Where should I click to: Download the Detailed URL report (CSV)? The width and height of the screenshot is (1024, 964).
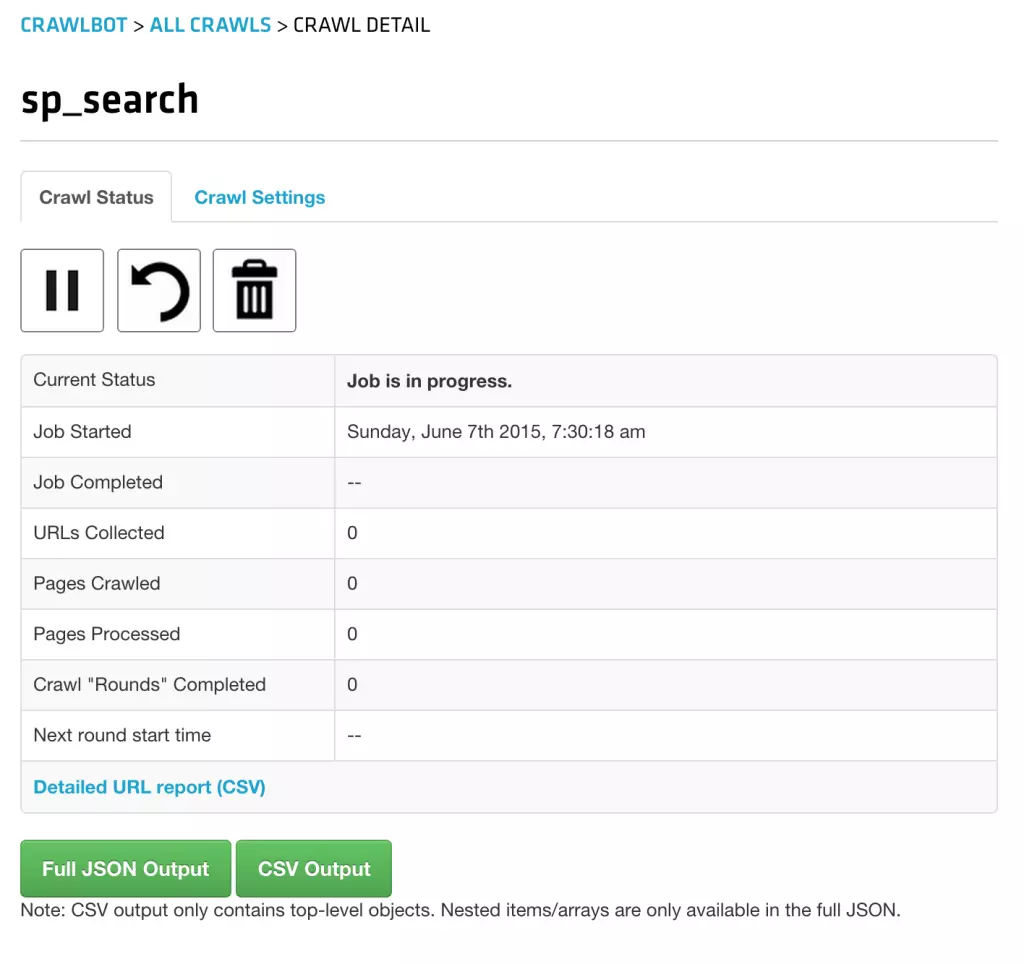point(149,787)
